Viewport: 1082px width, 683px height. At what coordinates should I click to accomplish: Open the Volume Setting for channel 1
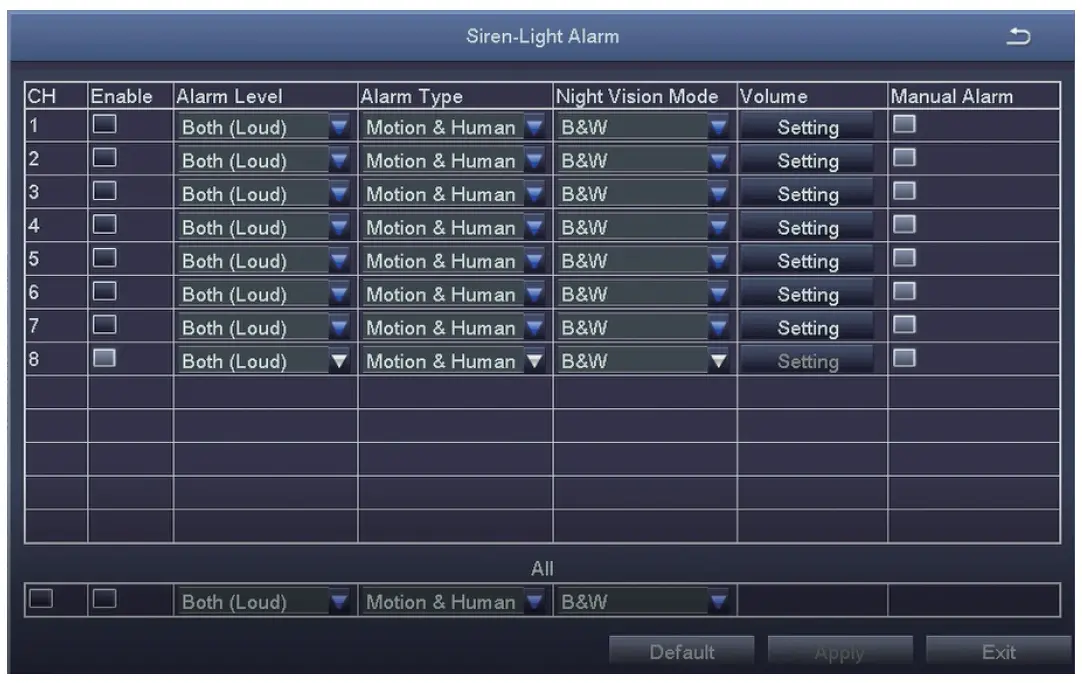tap(808, 127)
